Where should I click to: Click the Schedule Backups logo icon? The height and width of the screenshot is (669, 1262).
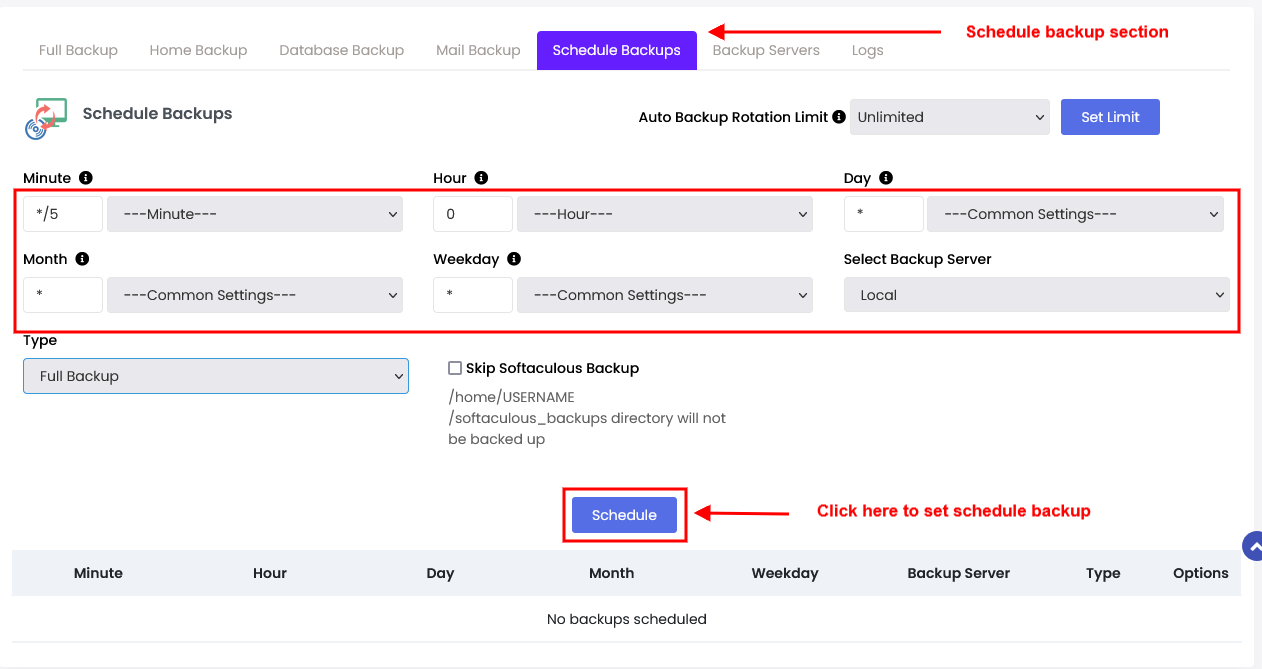coord(46,118)
